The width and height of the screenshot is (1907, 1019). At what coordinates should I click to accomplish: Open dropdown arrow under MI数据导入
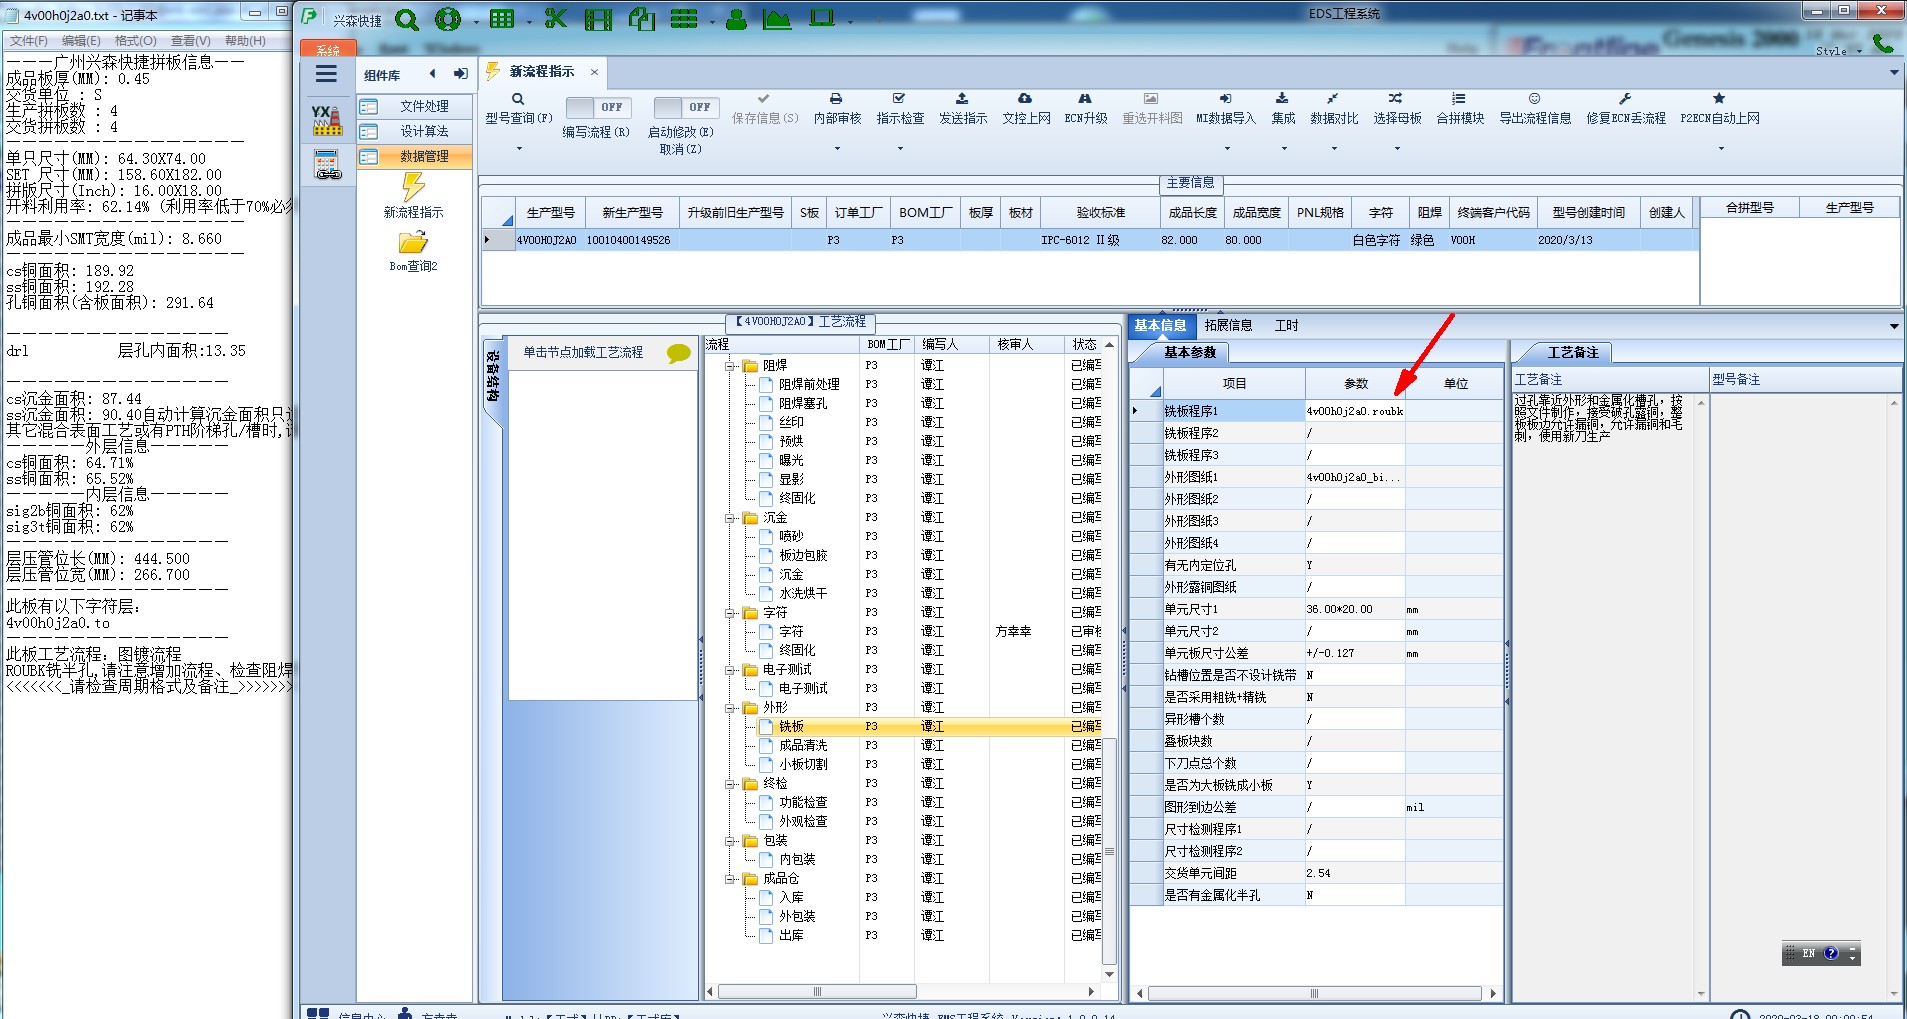[1227, 149]
